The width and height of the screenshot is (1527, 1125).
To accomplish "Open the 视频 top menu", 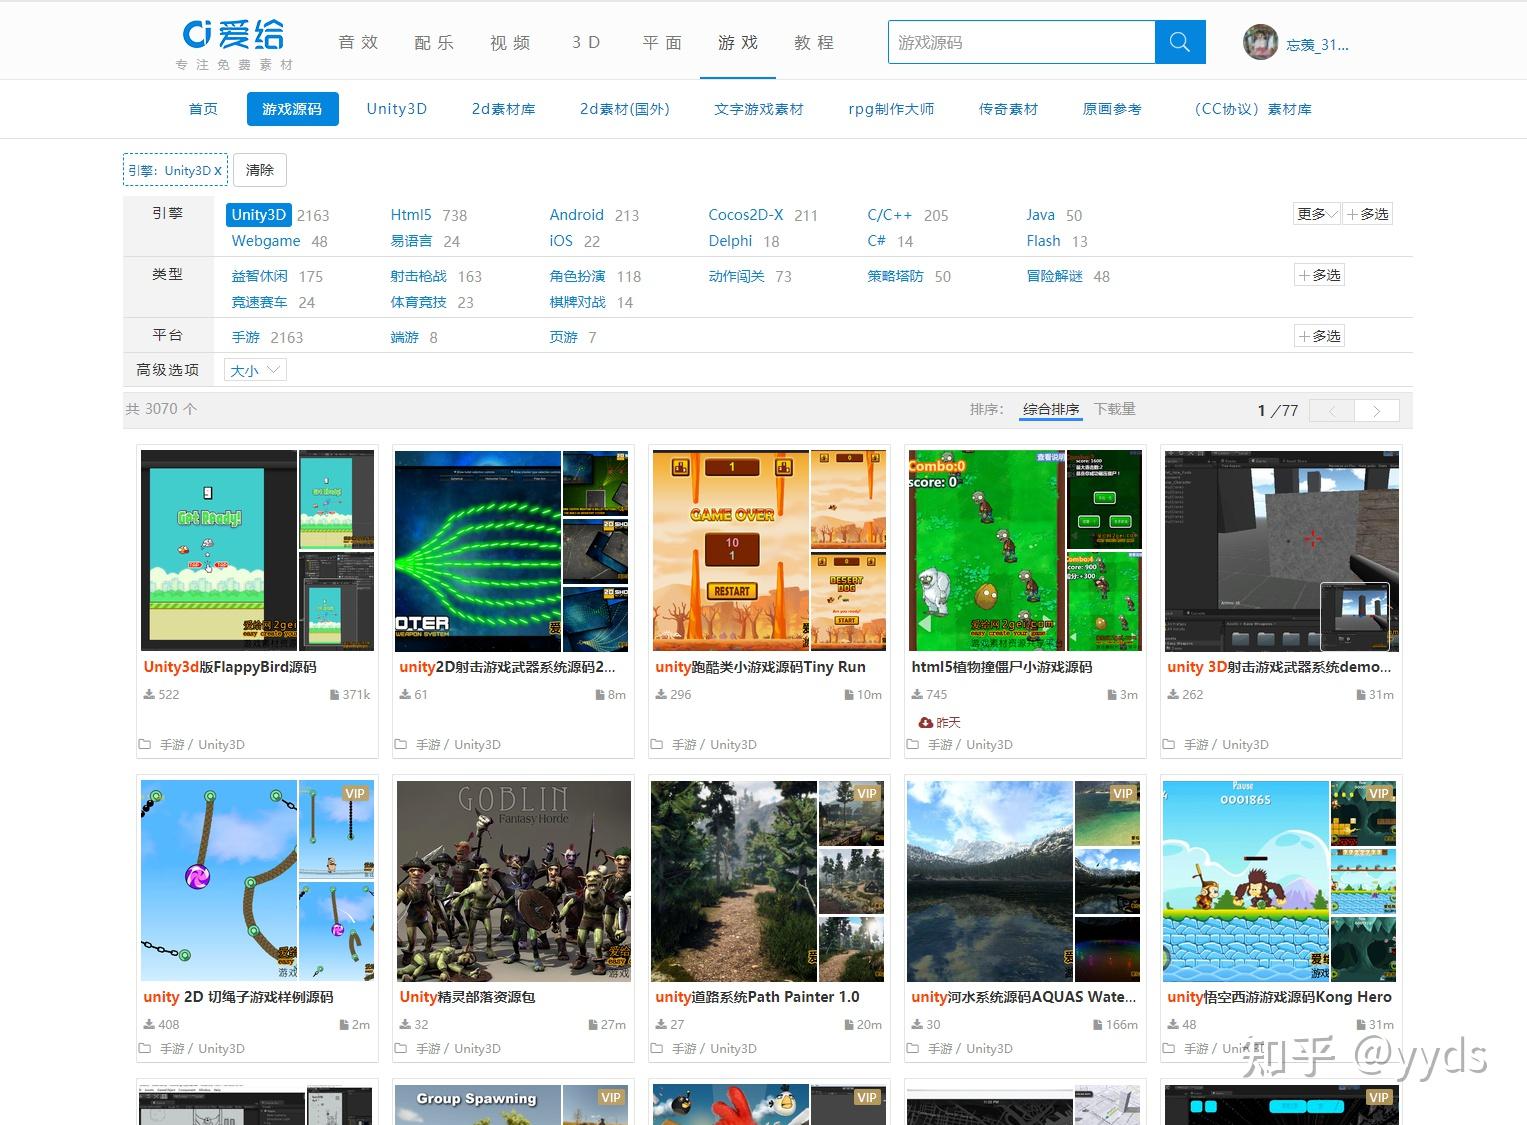I will (x=510, y=42).
